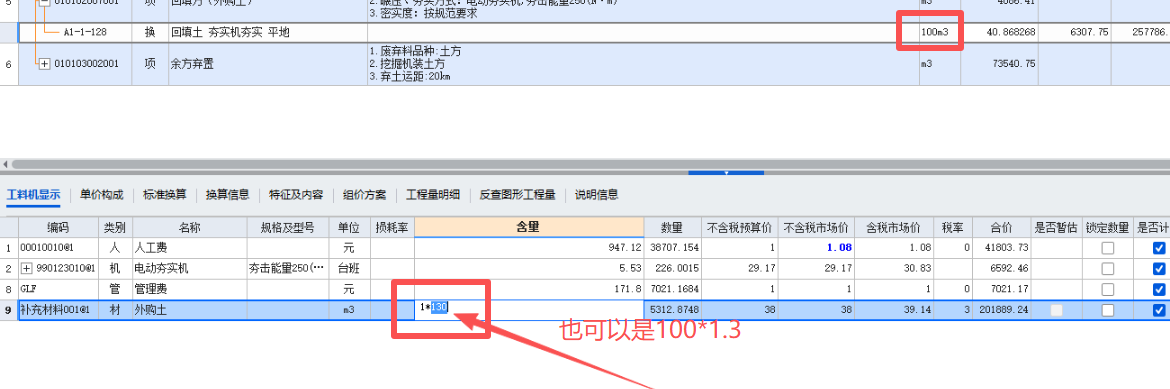Click the 171.8 含量 cell
This screenshot has height=389, width=1170.
pos(529,289)
